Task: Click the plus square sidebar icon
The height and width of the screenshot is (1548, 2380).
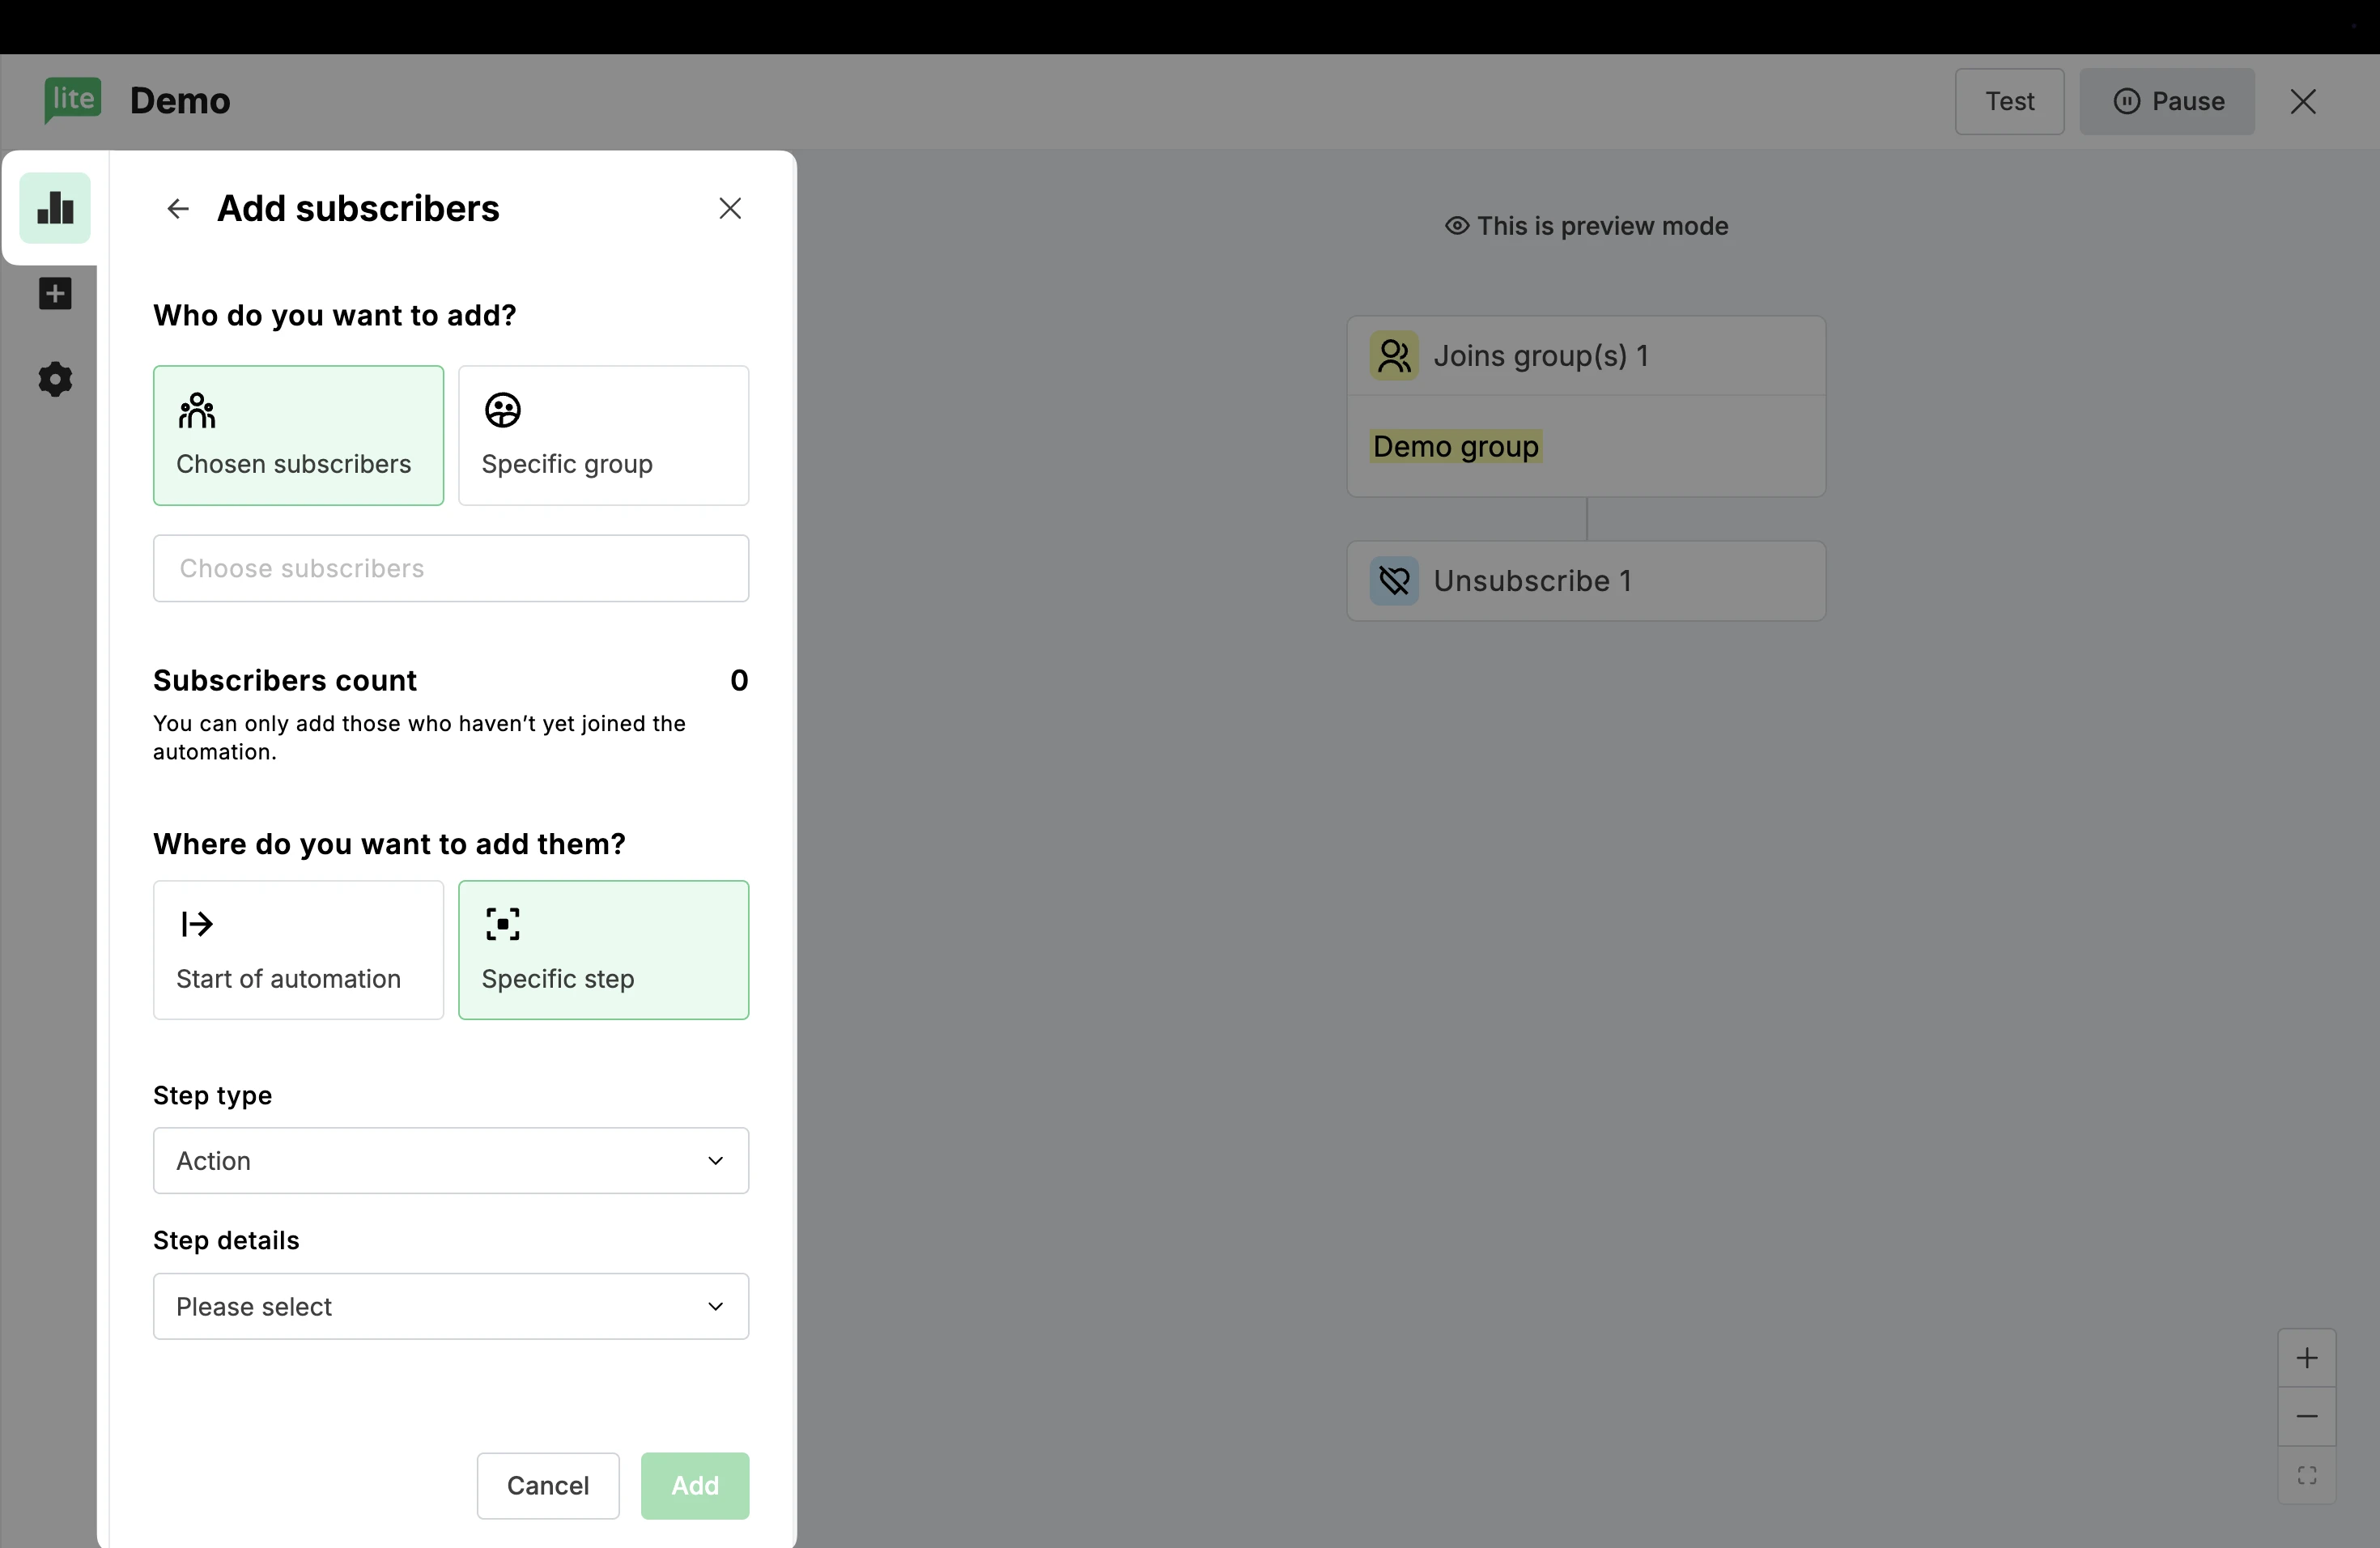Action: point(55,294)
